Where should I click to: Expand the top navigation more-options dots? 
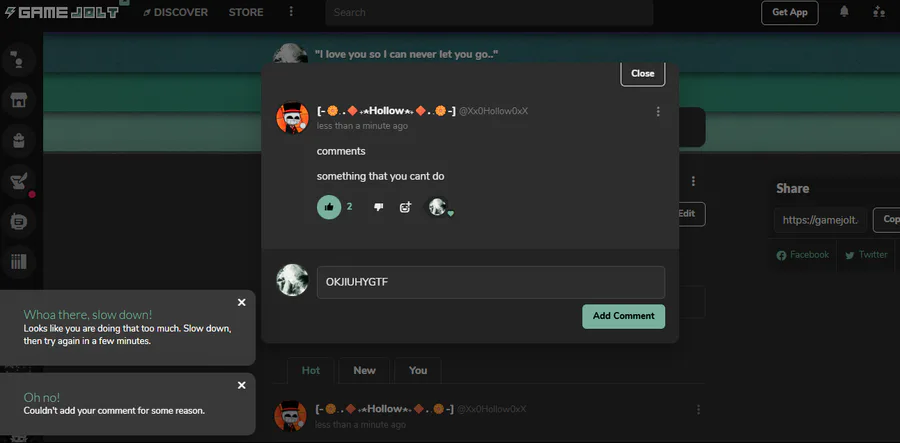291,11
